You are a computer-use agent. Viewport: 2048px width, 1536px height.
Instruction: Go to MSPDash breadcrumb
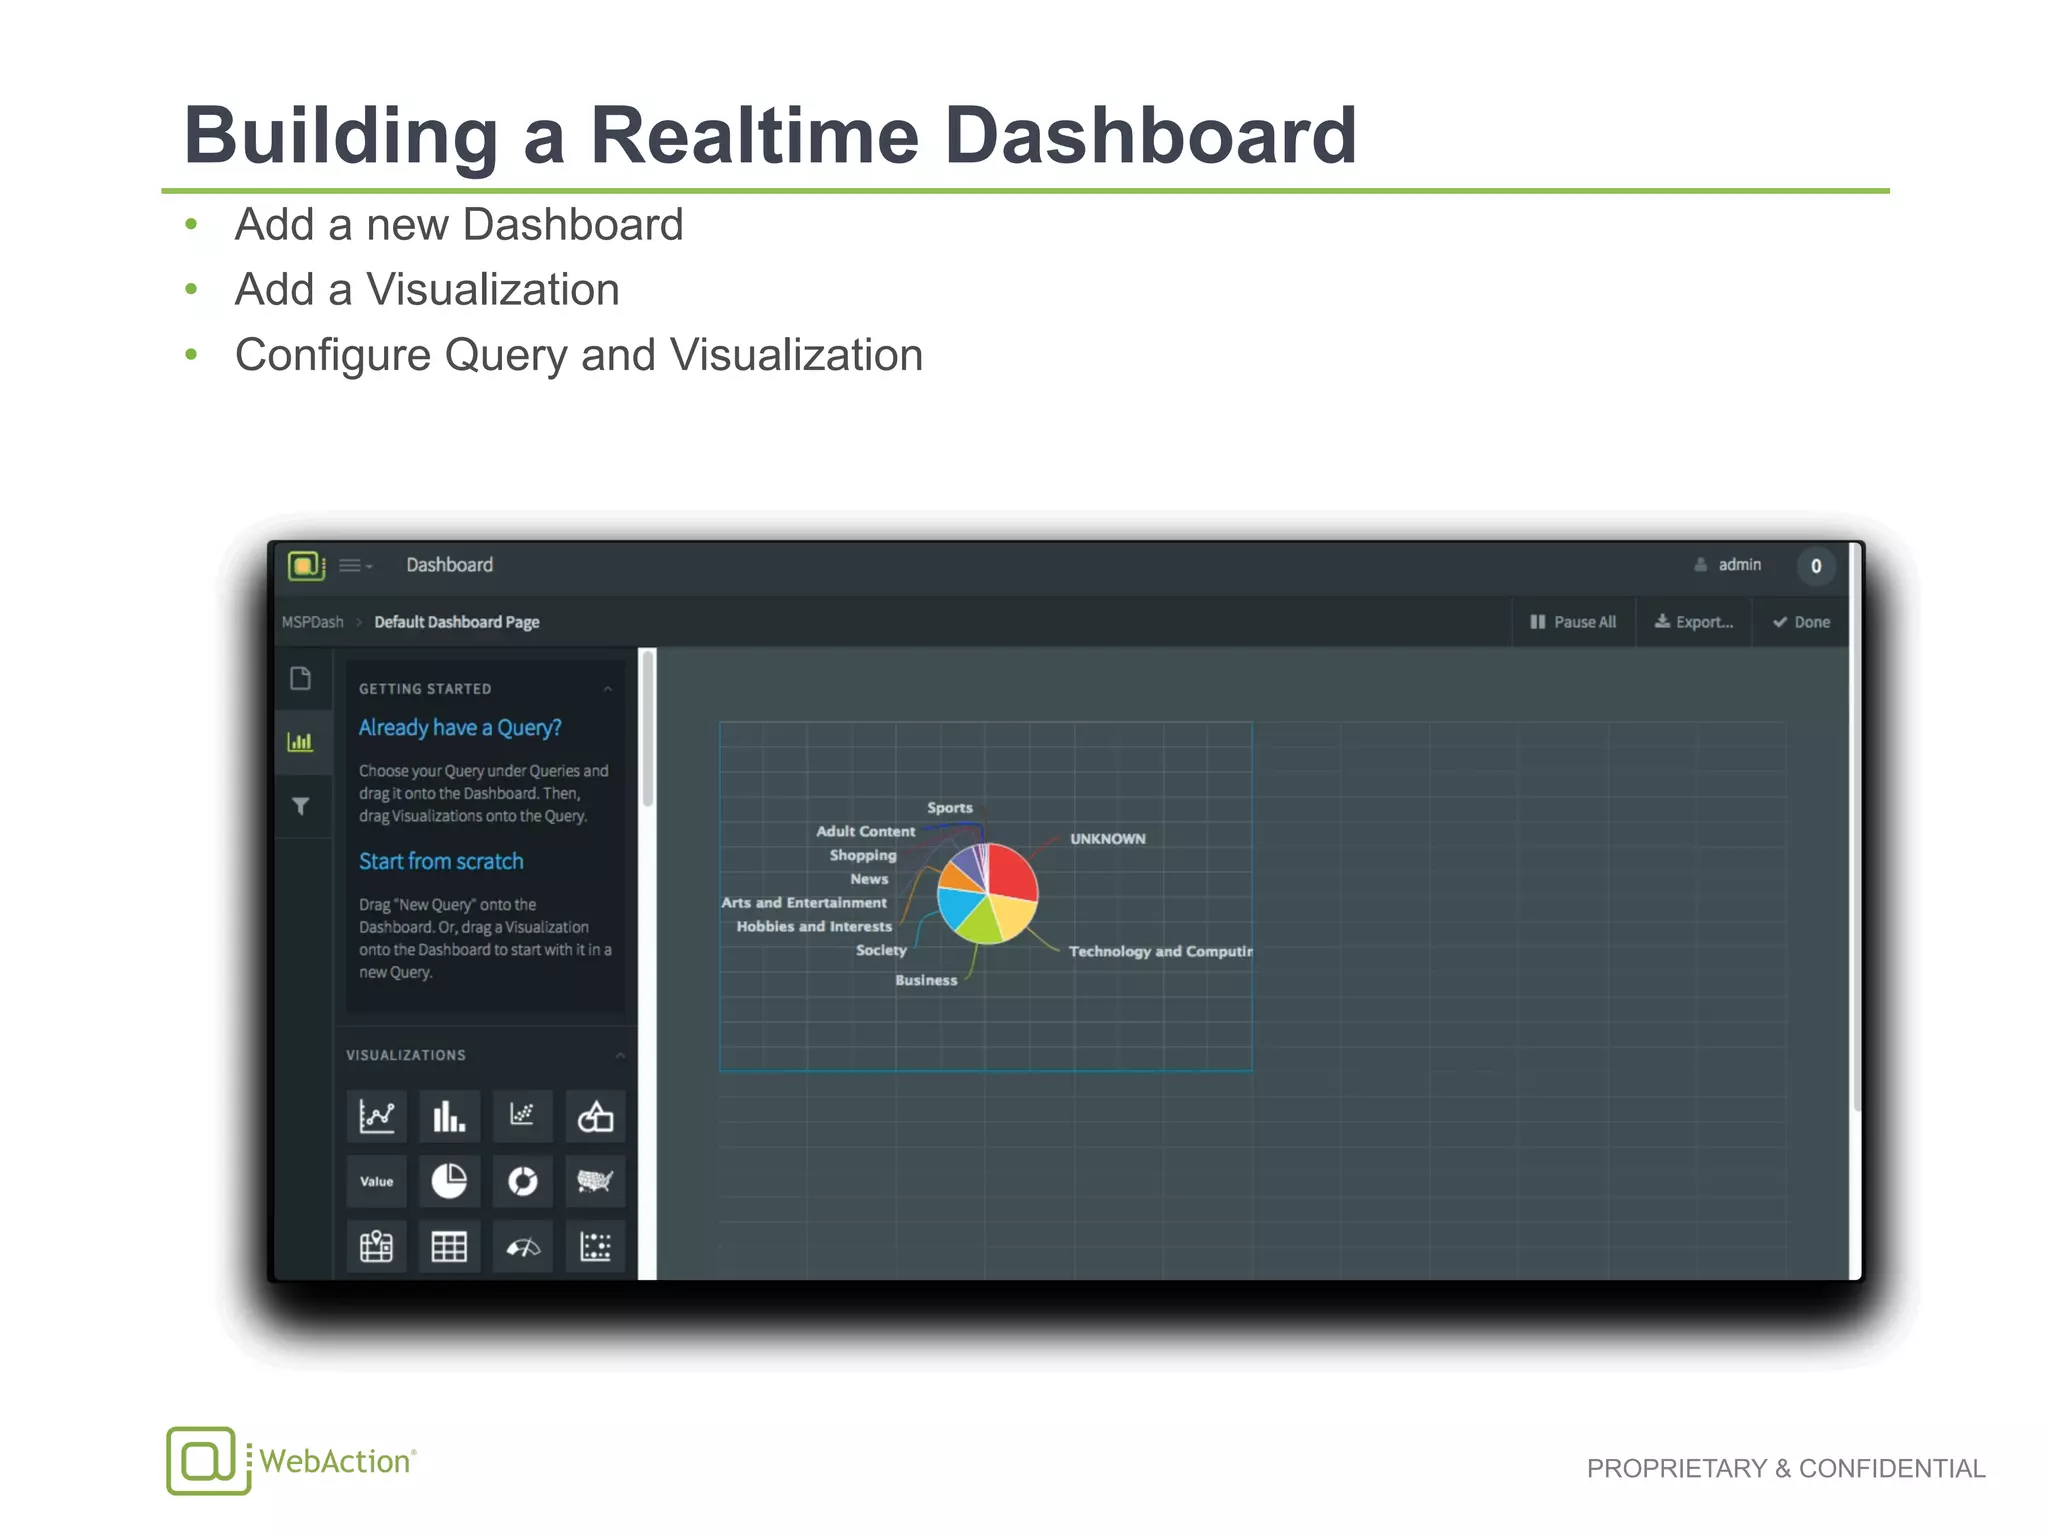pyautogui.click(x=312, y=622)
